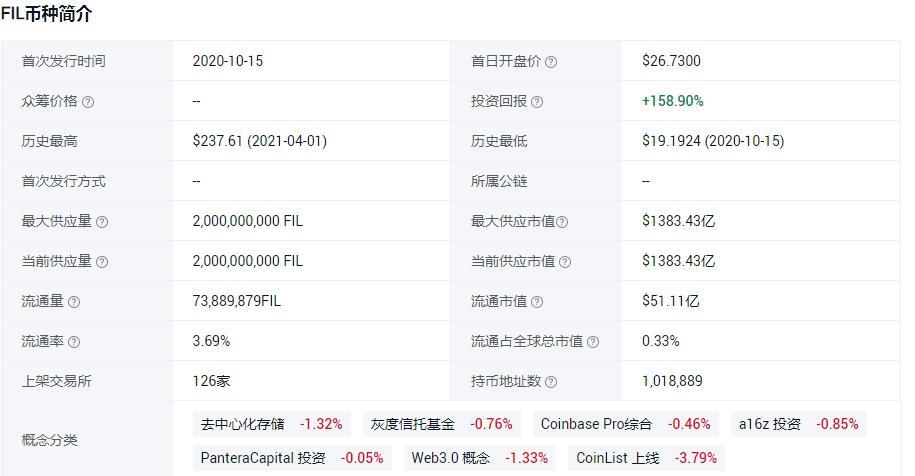The width and height of the screenshot is (915, 476).
Task: Click help icon next to 当前供应市值
Action: 565,262
